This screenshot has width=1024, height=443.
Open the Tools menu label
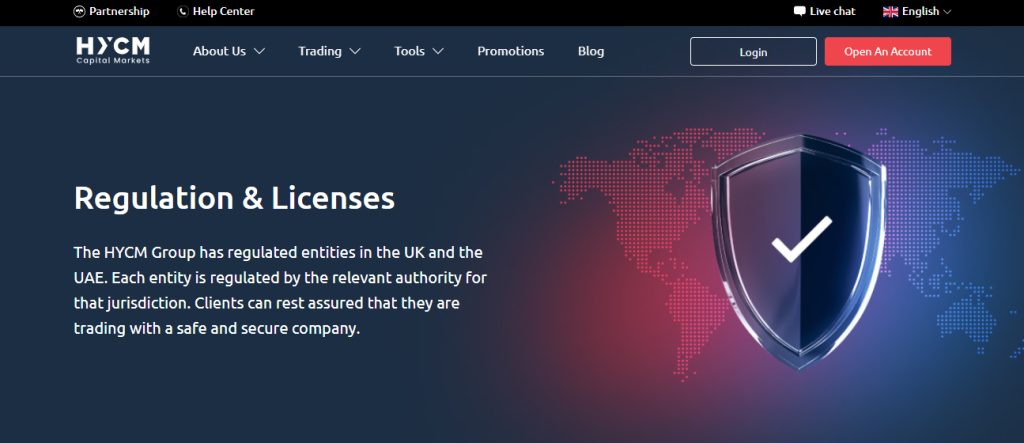[410, 51]
